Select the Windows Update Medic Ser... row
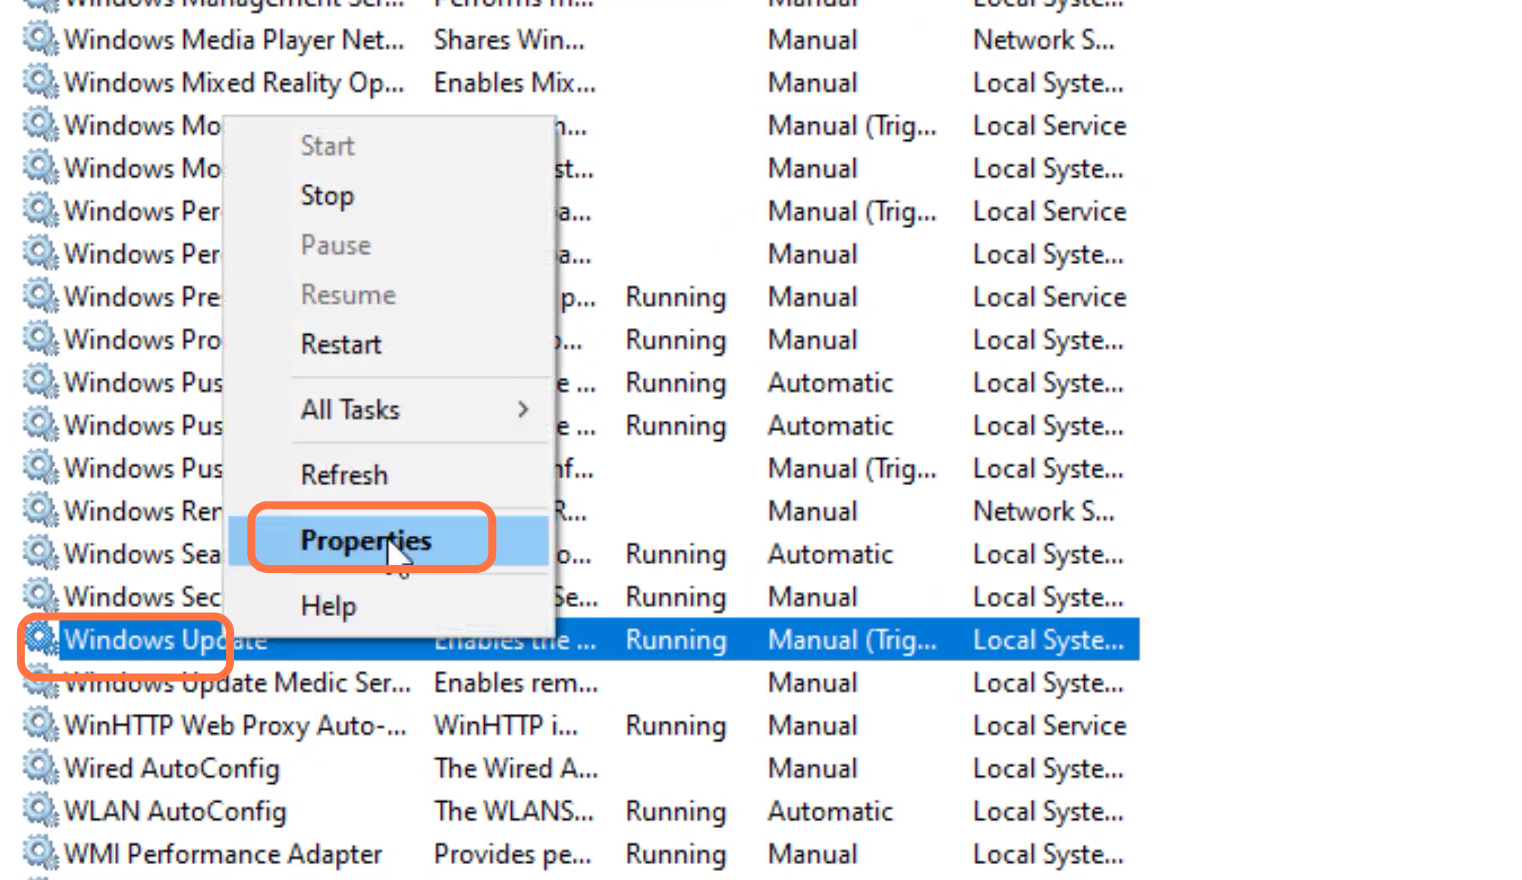This screenshot has height=880, width=1522. click(x=238, y=683)
